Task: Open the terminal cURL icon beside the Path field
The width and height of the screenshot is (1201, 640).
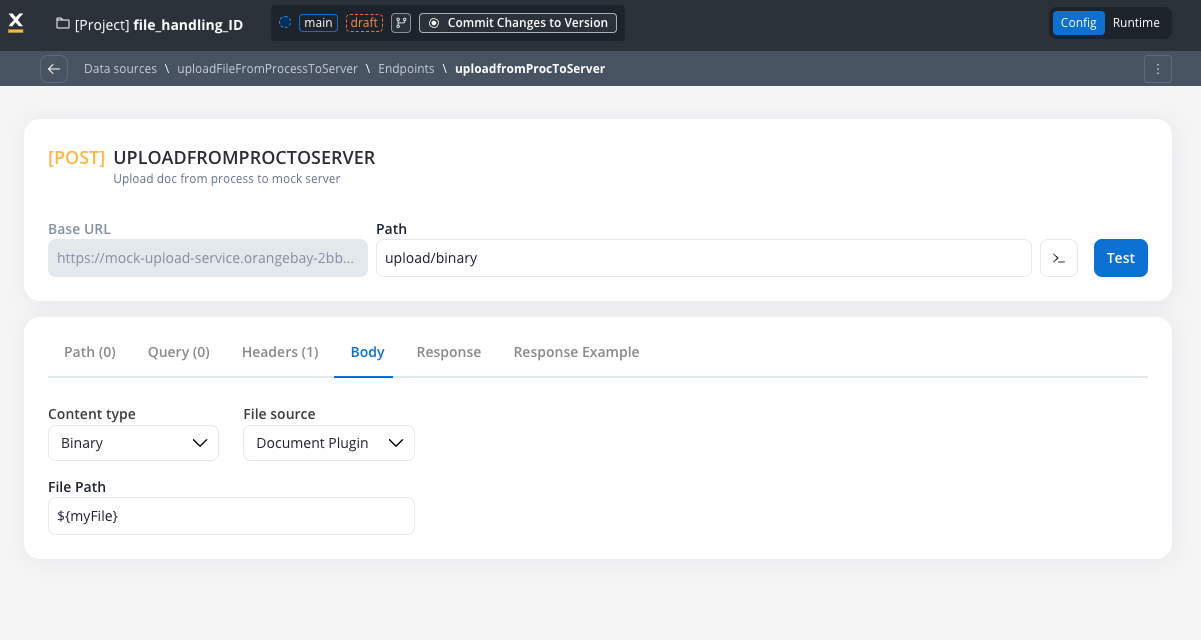Action: pyautogui.click(x=1058, y=258)
